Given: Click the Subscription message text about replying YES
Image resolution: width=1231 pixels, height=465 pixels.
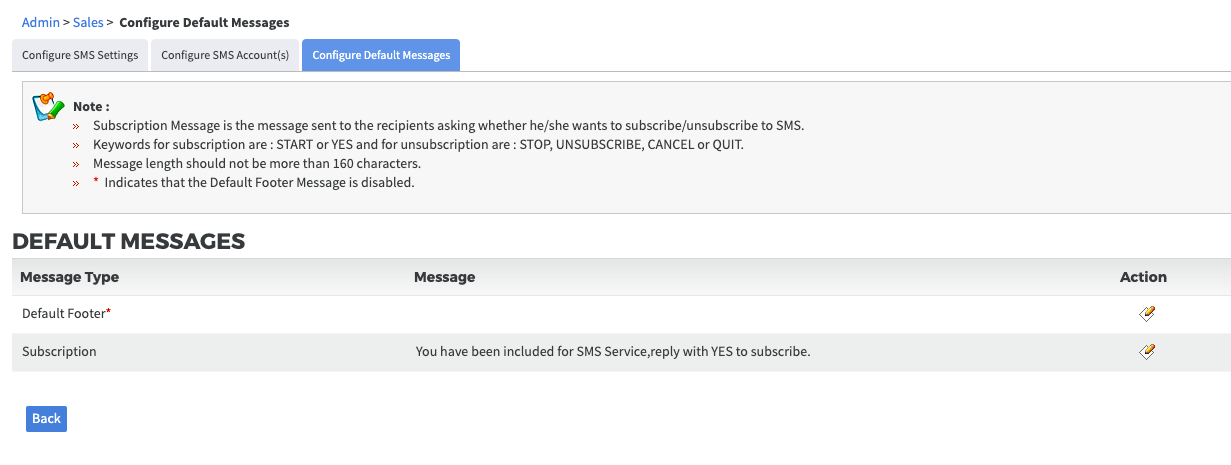Looking at the screenshot, I should tap(612, 352).
